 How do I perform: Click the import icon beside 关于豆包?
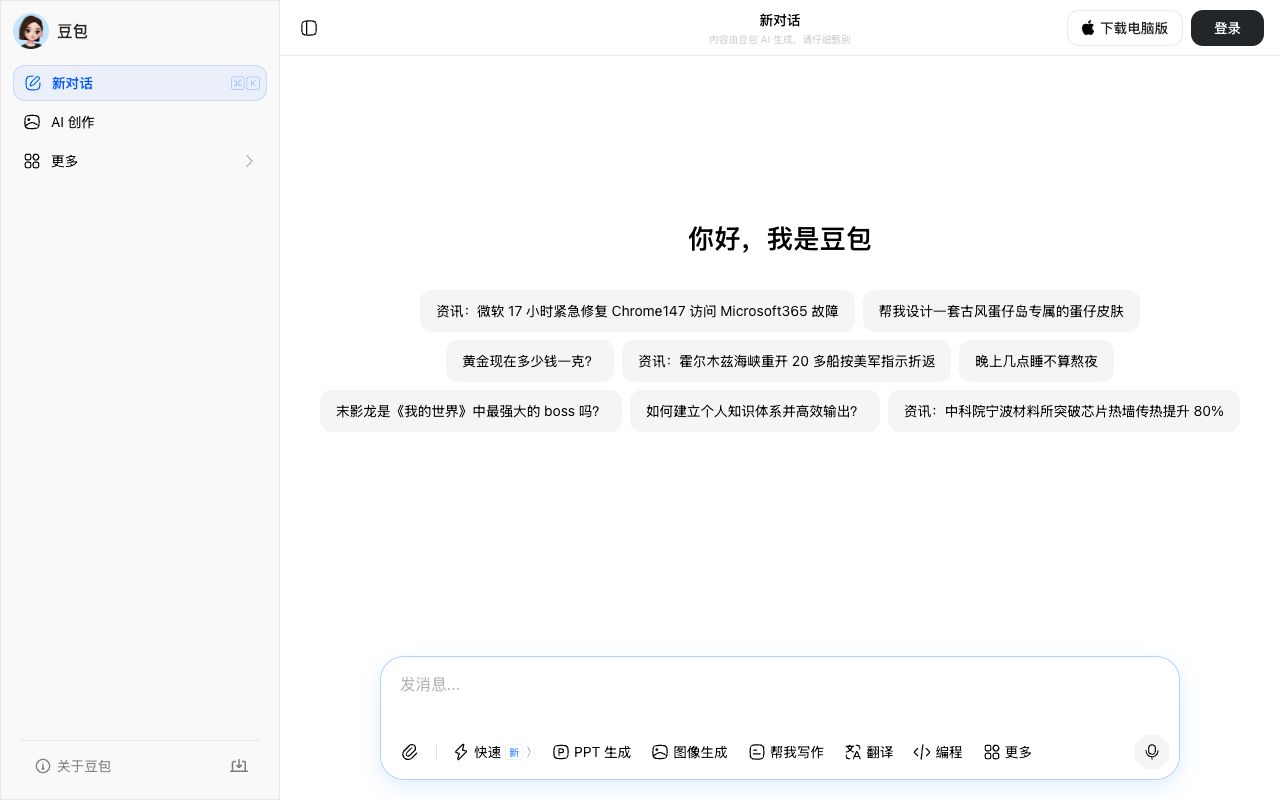pos(239,766)
